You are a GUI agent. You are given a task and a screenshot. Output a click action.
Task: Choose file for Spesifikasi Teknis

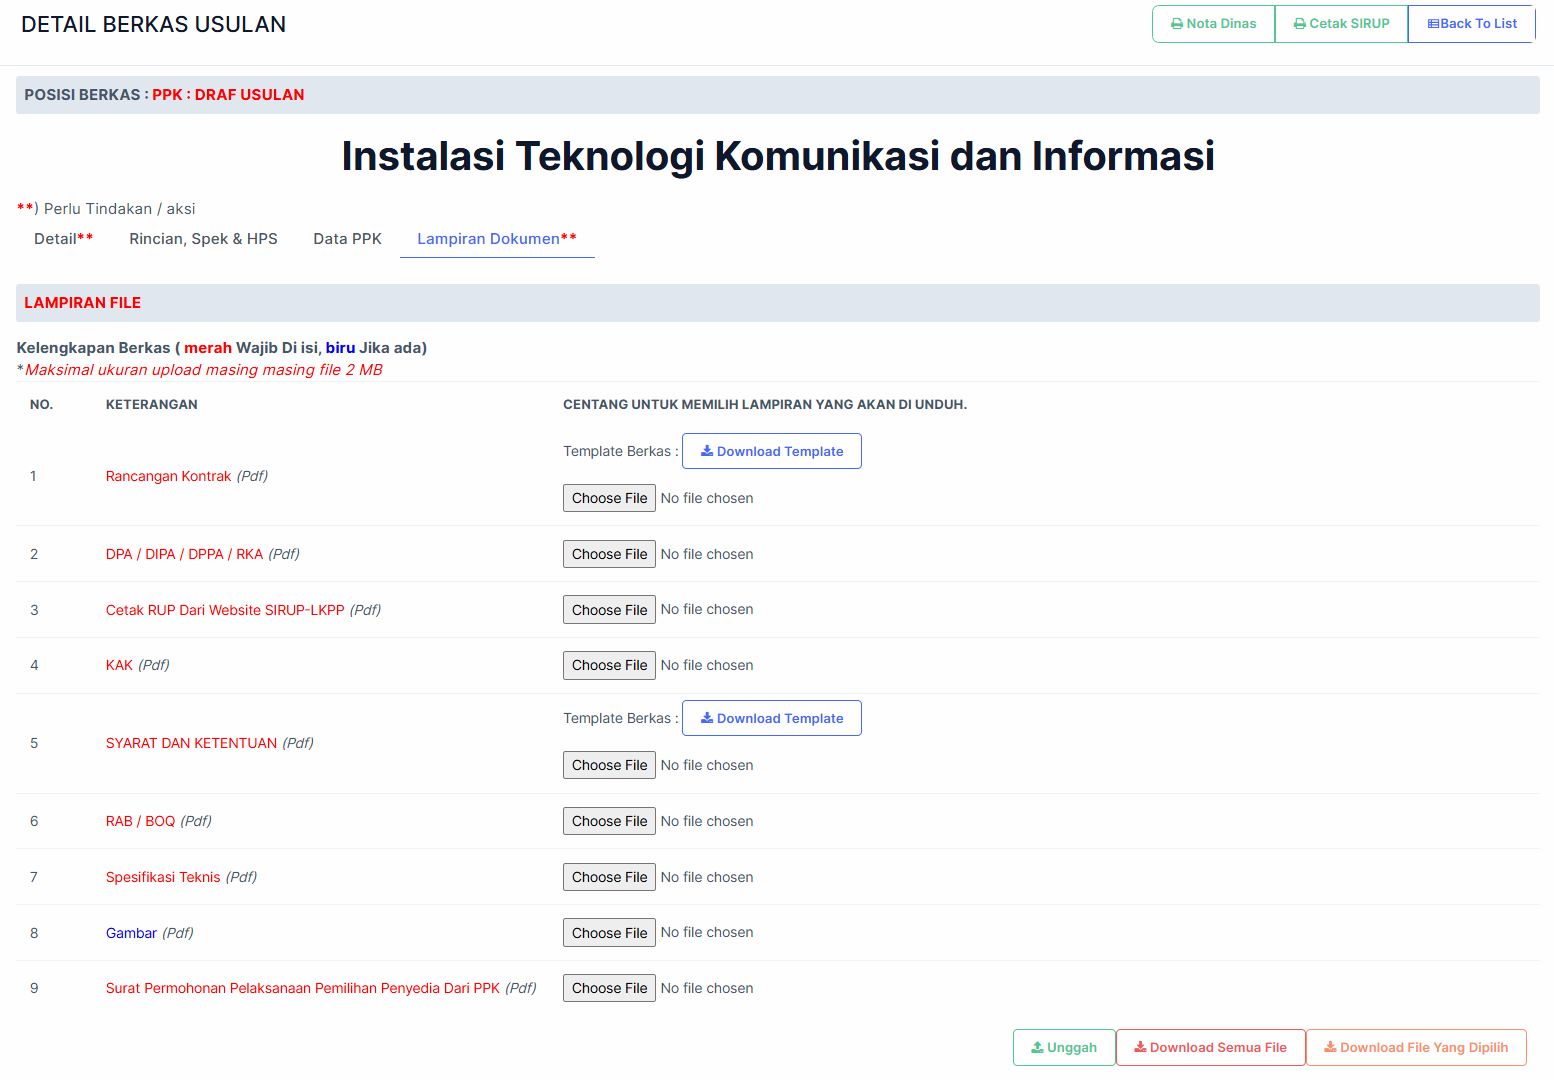click(x=609, y=877)
